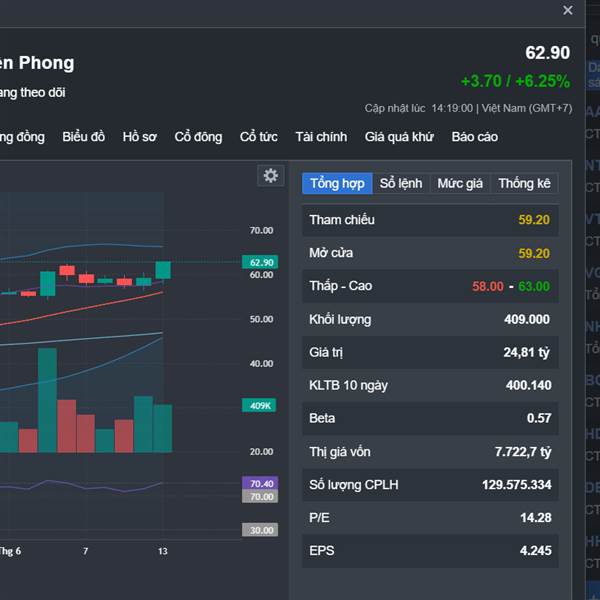Switch to the Thống kê tab
Screen dimensions: 600x600
(524, 183)
